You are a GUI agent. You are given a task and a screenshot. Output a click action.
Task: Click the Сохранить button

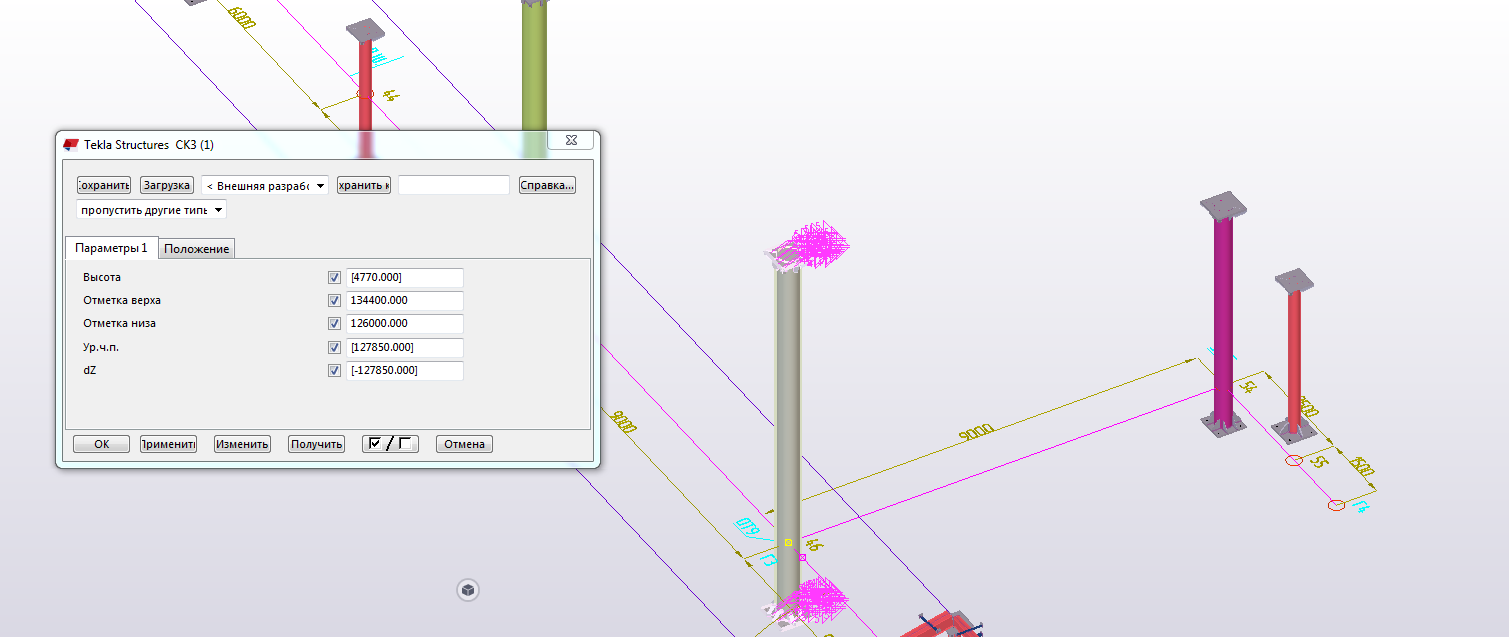click(104, 185)
